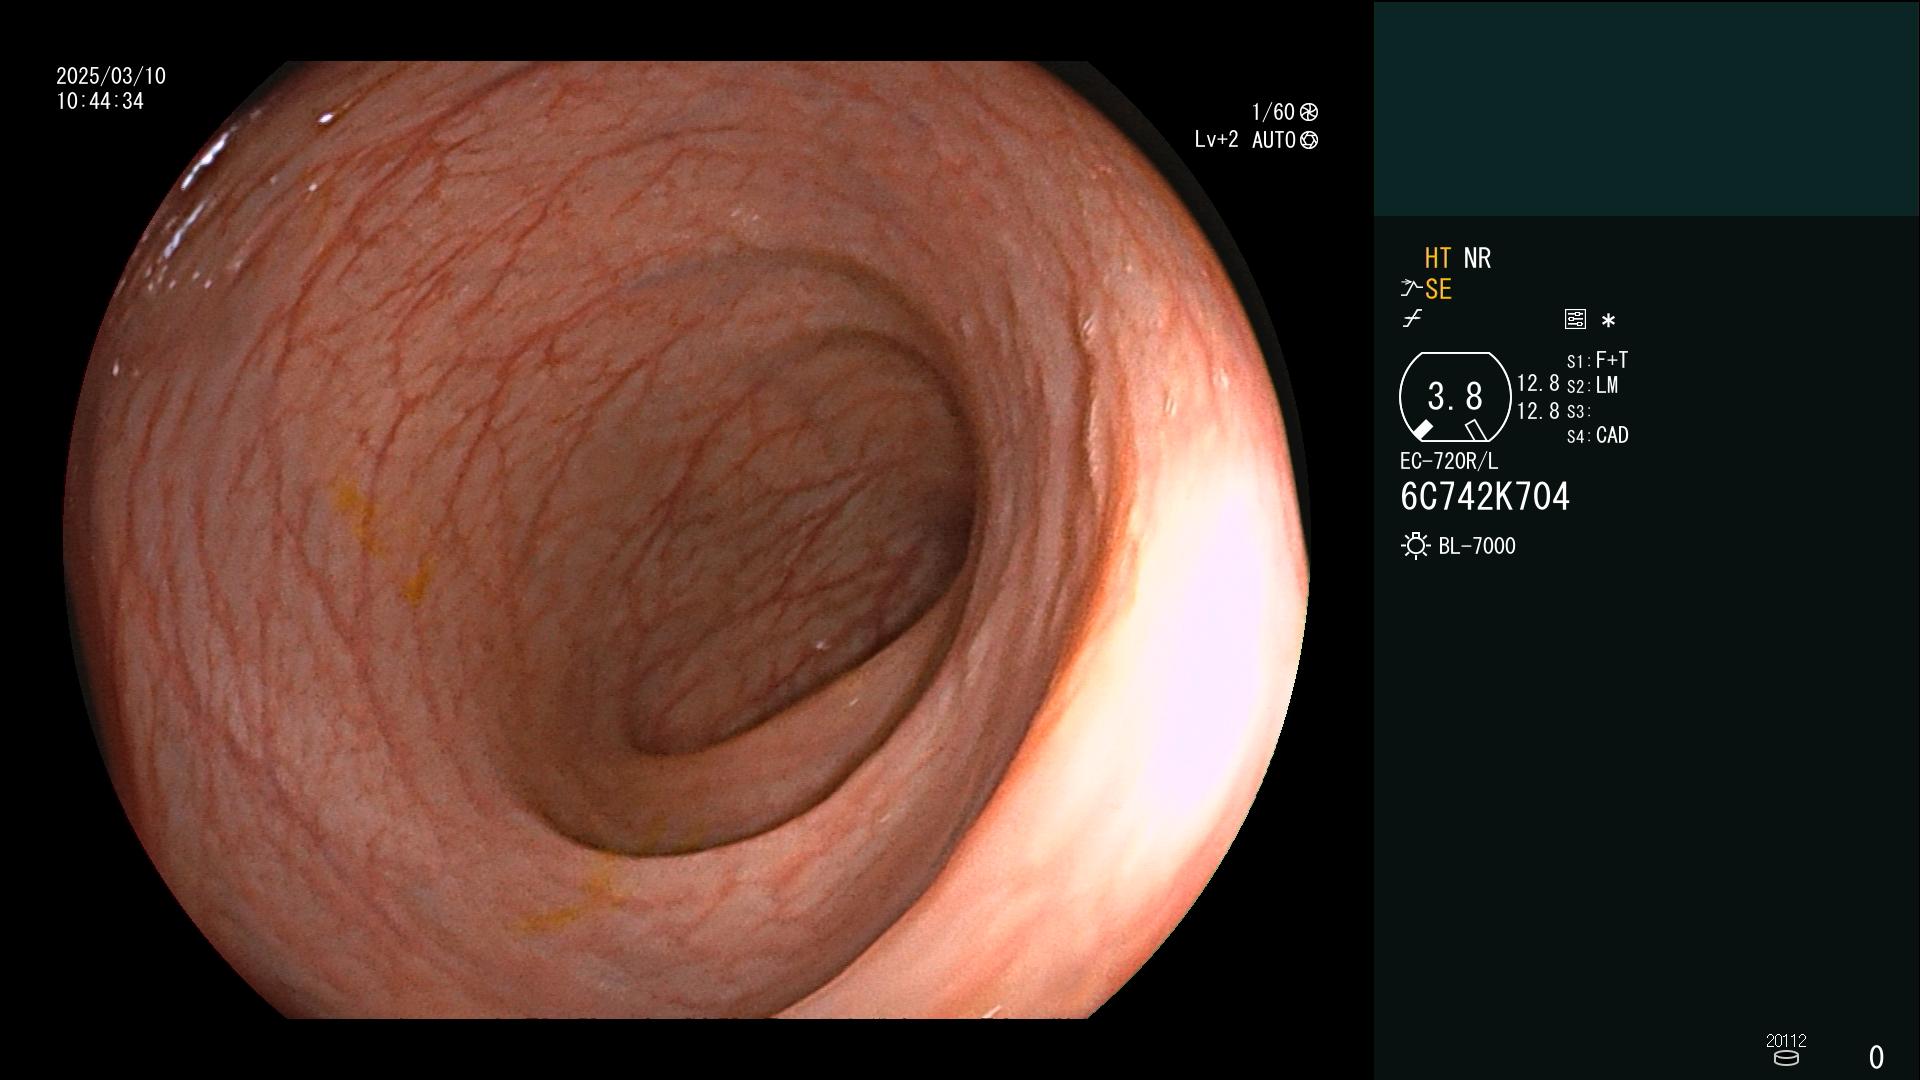Click the BL-7000 light source label
The width and height of the screenshot is (1920, 1080).
pyautogui.click(x=1477, y=546)
